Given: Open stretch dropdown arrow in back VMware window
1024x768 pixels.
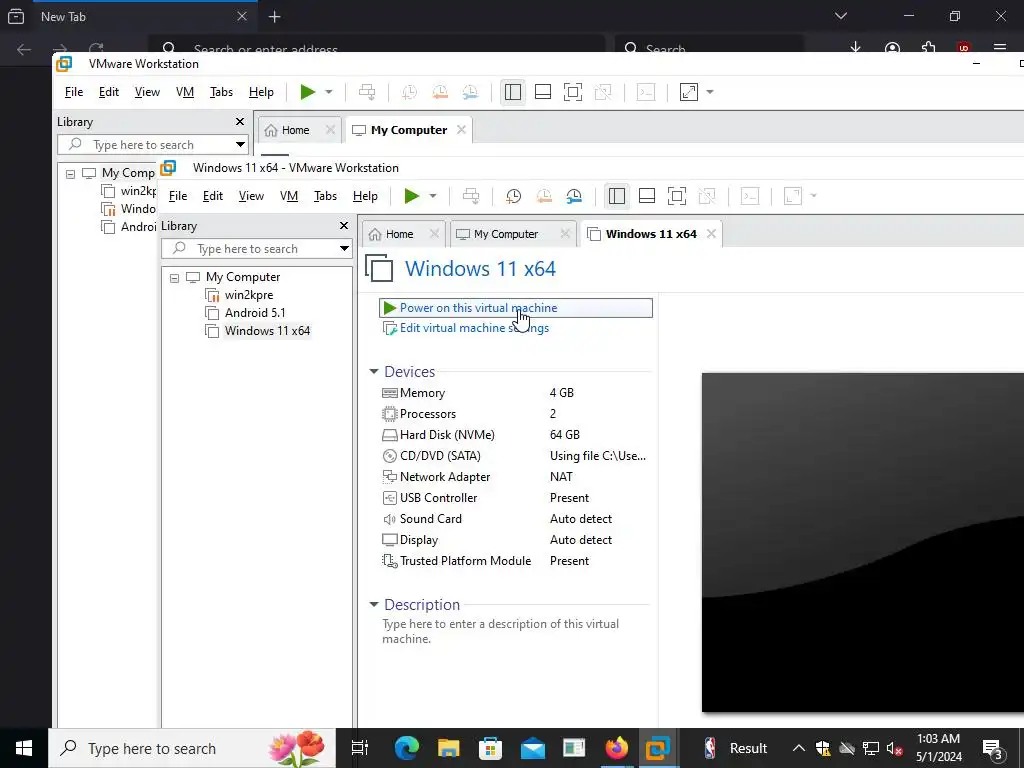Looking at the screenshot, I should click(710, 92).
